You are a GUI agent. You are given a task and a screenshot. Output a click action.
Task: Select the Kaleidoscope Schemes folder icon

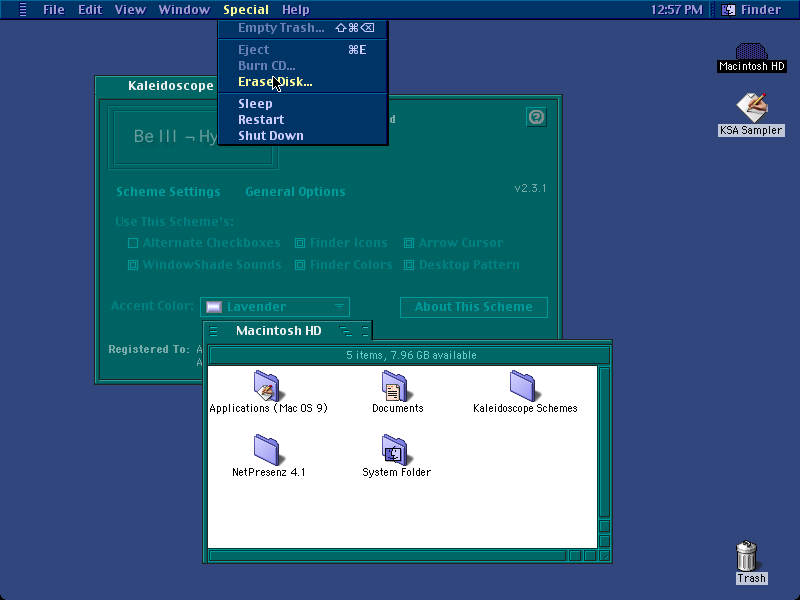tap(522, 385)
